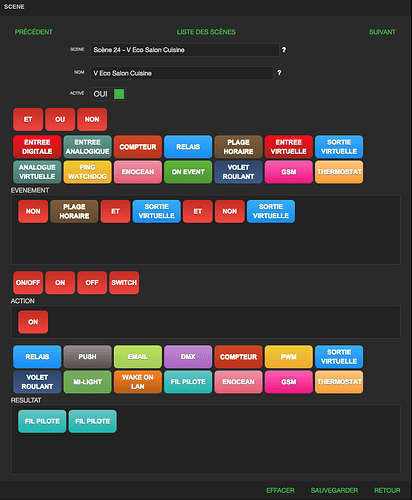The height and width of the screenshot is (500, 412).
Task: Add an ENTREE DIGITALE condition block
Action: [37, 147]
